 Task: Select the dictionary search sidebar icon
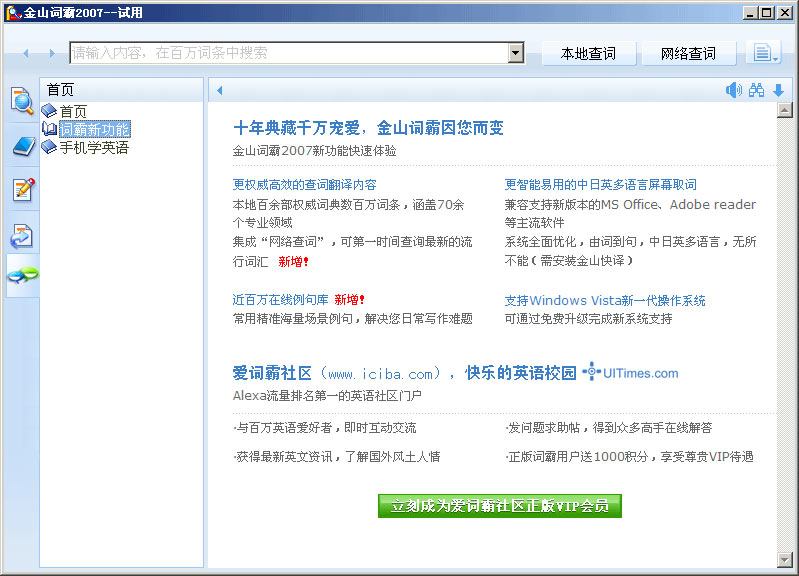[22, 100]
